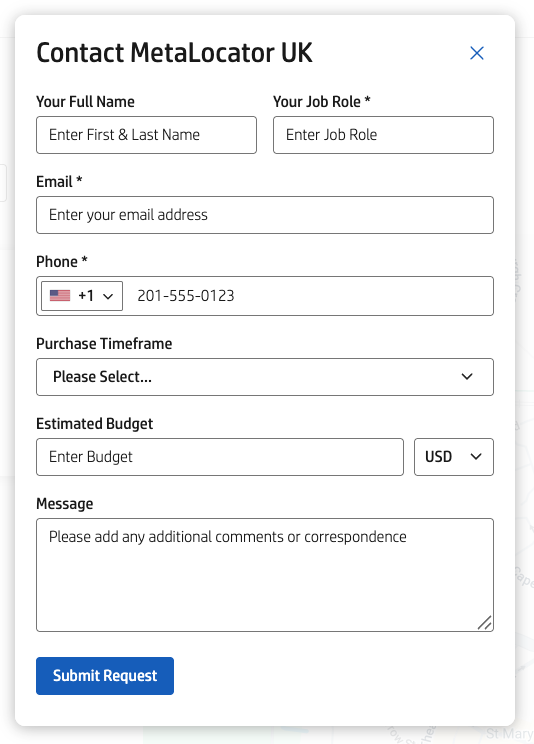The width and height of the screenshot is (534, 744).
Task: Click the Message box resize handle
Action: pyautogui.click(x=485, y=623)
